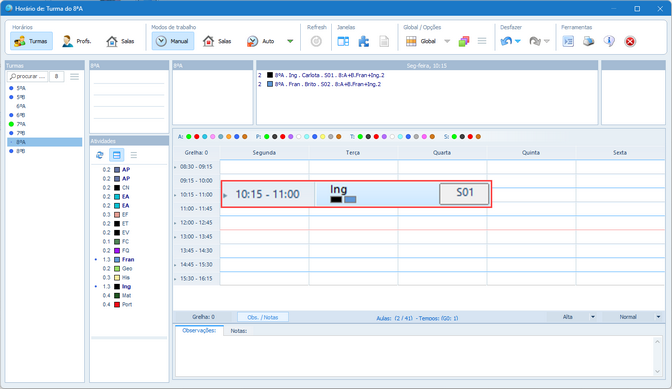Viewport: 672px width, 389px height.
Task: Click the red X close tool icon
Action: (x=630, y=41)
